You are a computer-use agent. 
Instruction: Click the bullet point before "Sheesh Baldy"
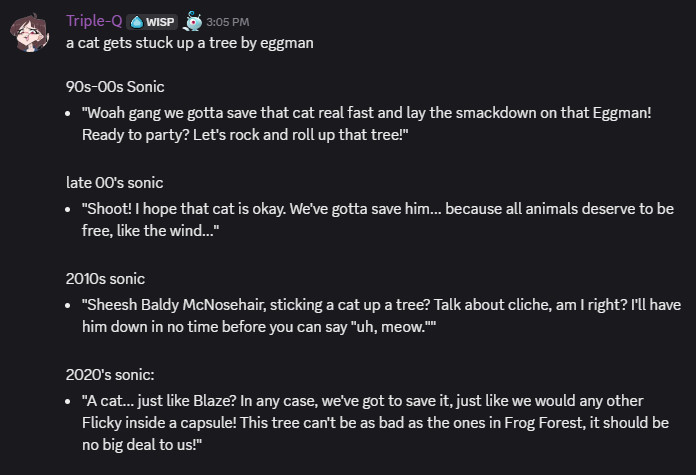[70, 304]
